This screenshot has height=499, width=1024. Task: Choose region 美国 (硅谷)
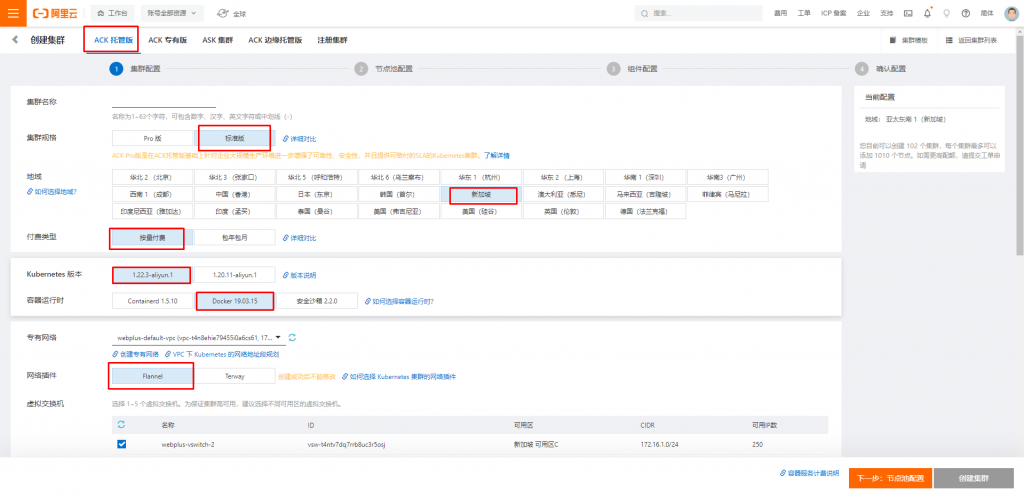pyautogui.click(x=481, y=212)
